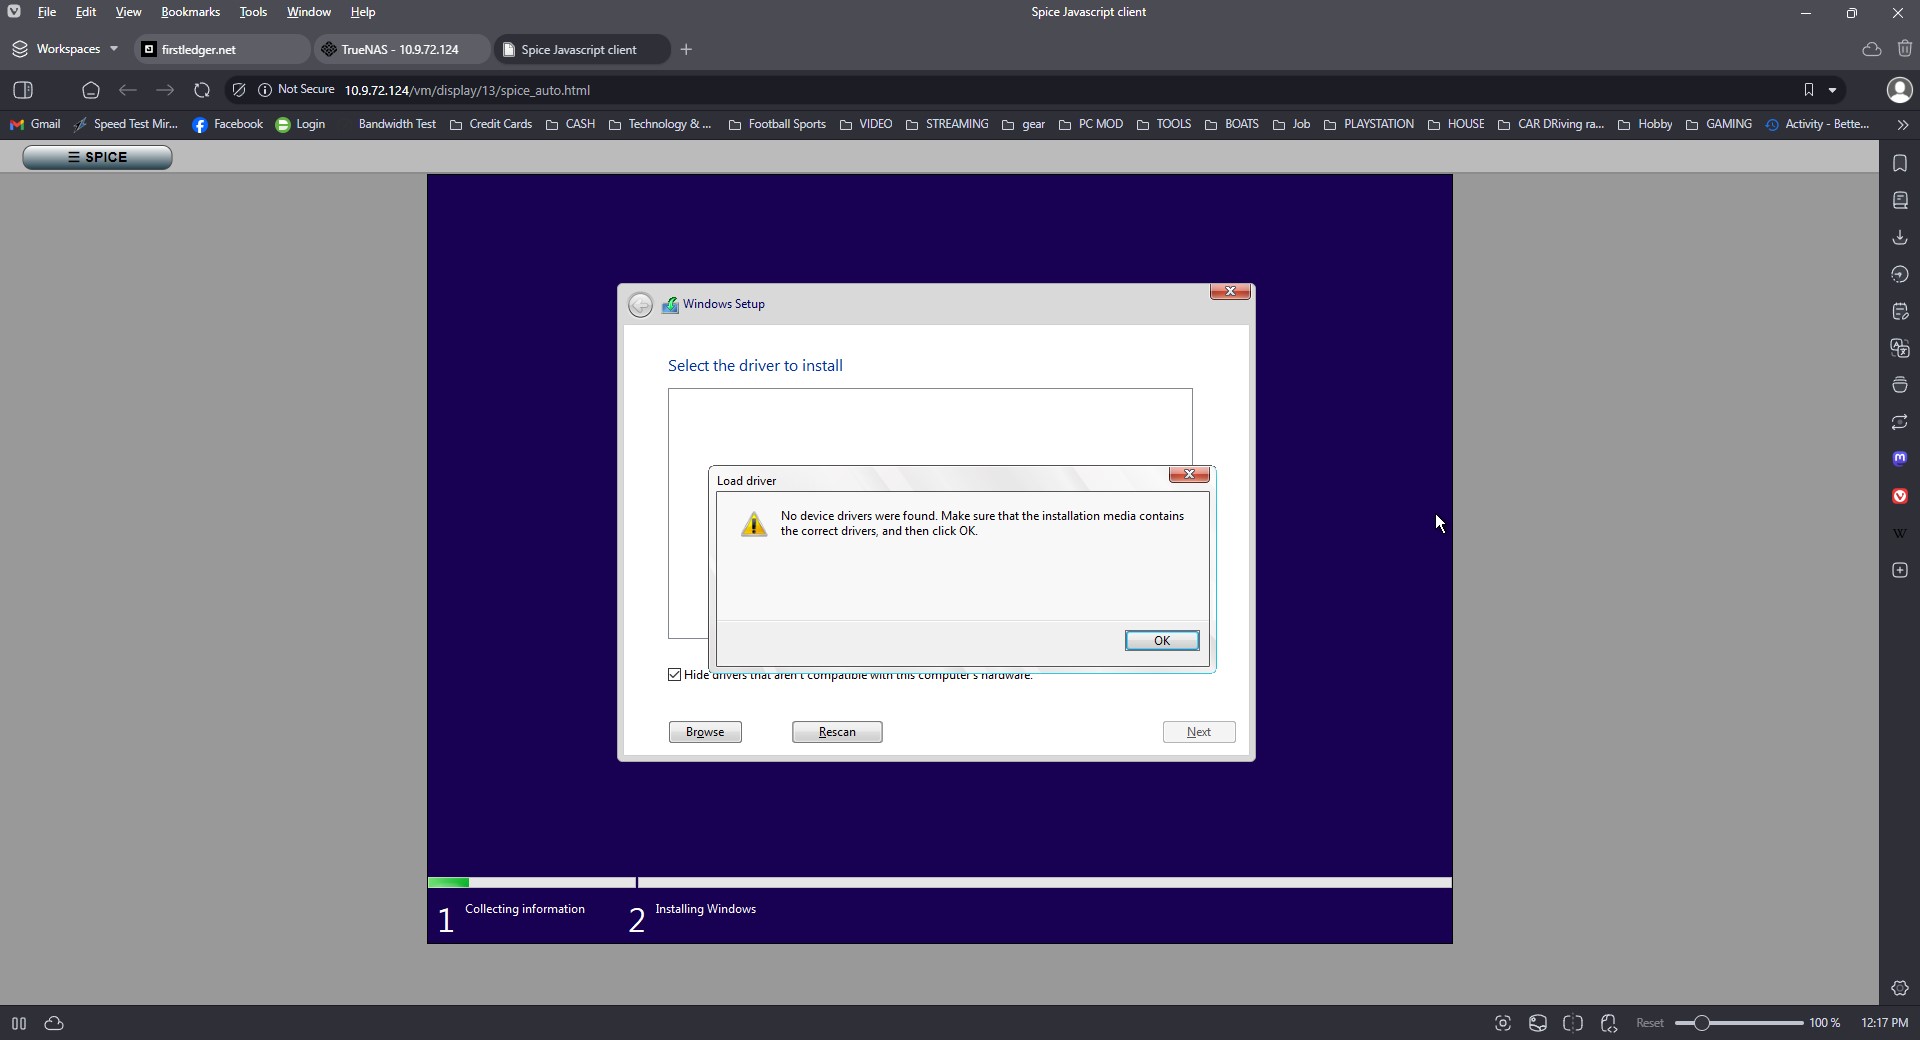This screenshot has height=1040, width=1920.
Task: Click the Add Web Panel plus icon
Action: (1900, 570)
